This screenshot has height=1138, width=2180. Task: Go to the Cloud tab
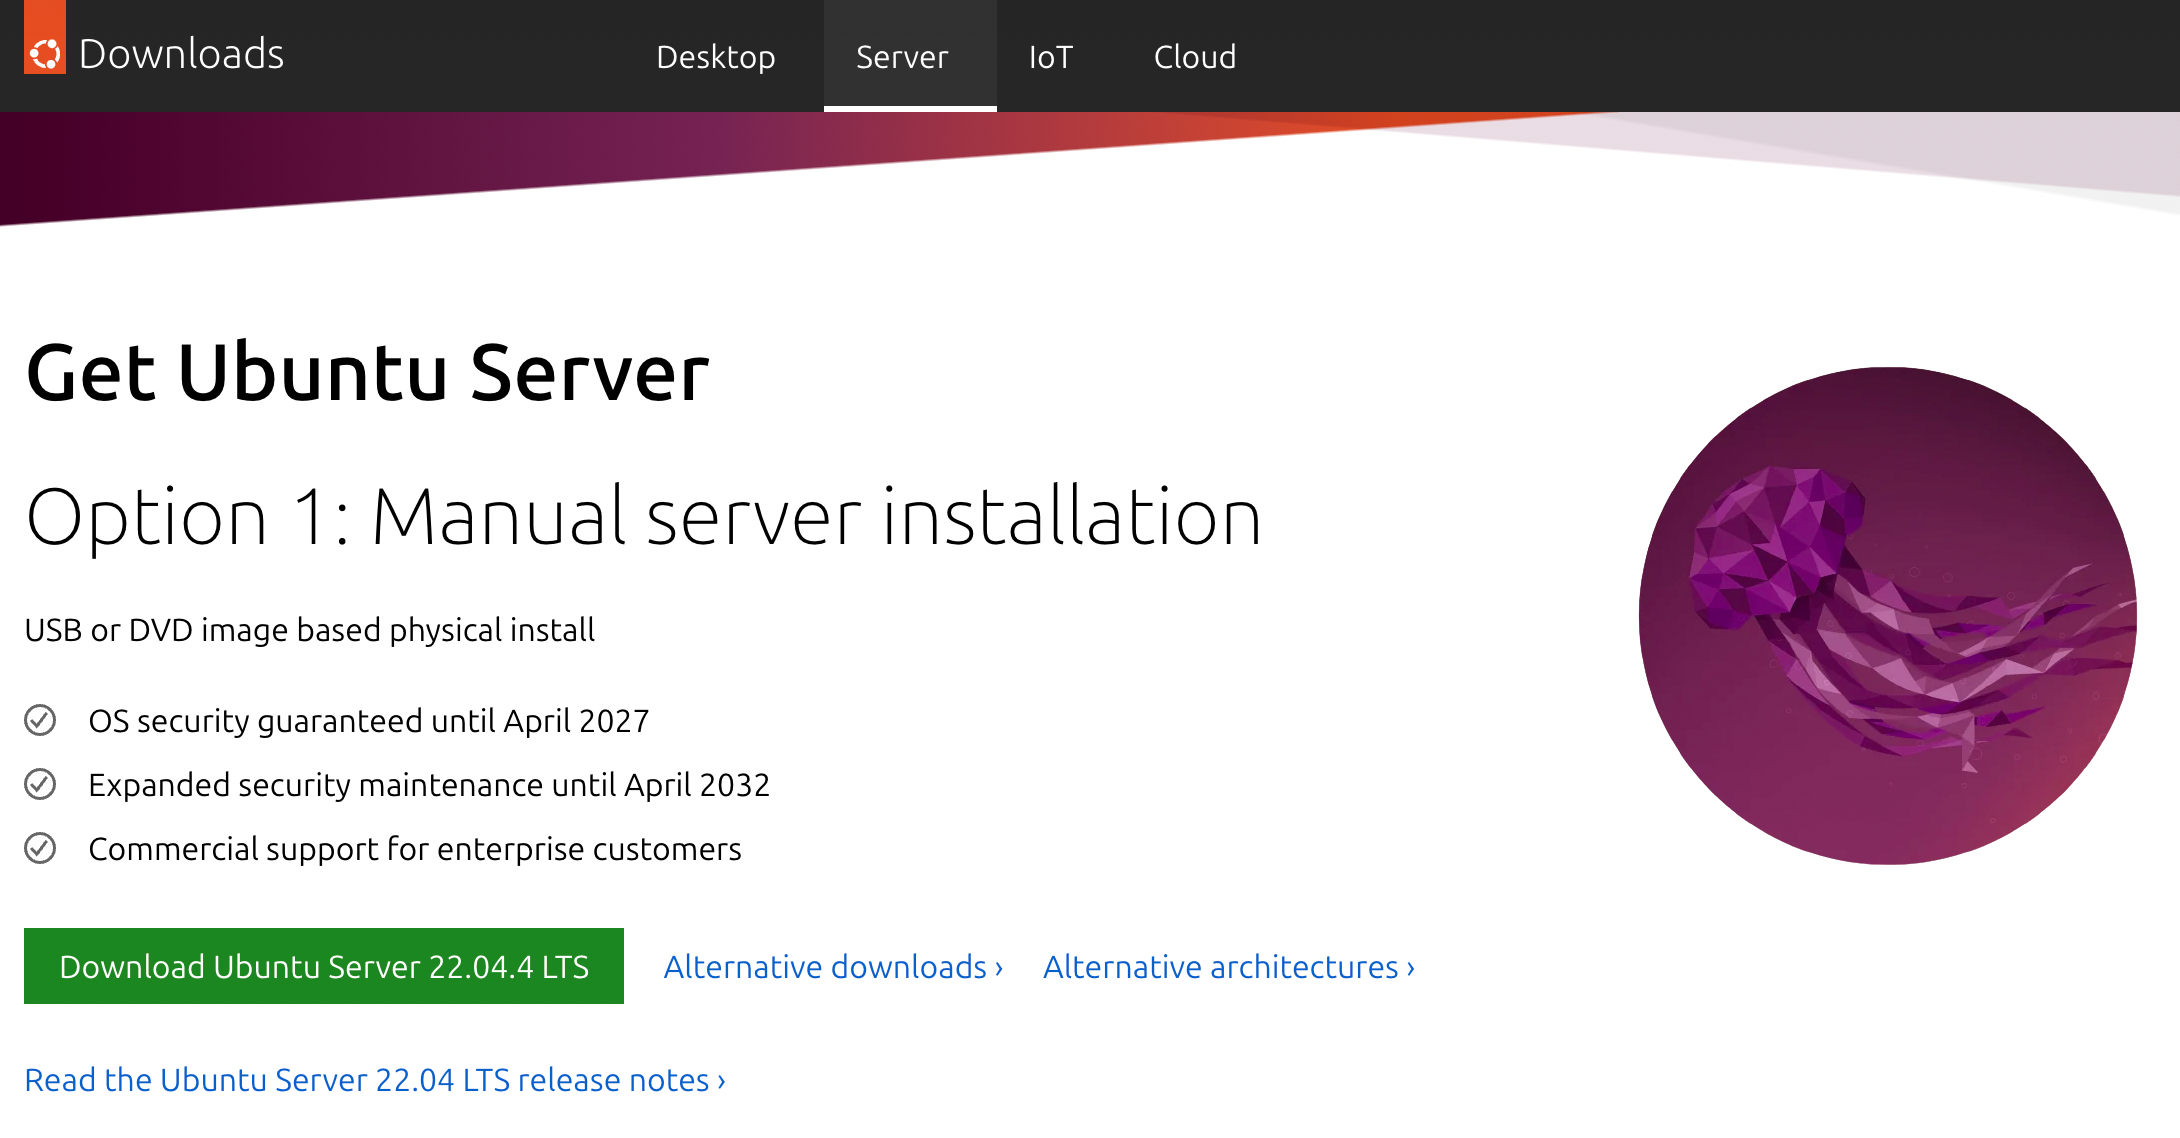(x=1195, y=56)
